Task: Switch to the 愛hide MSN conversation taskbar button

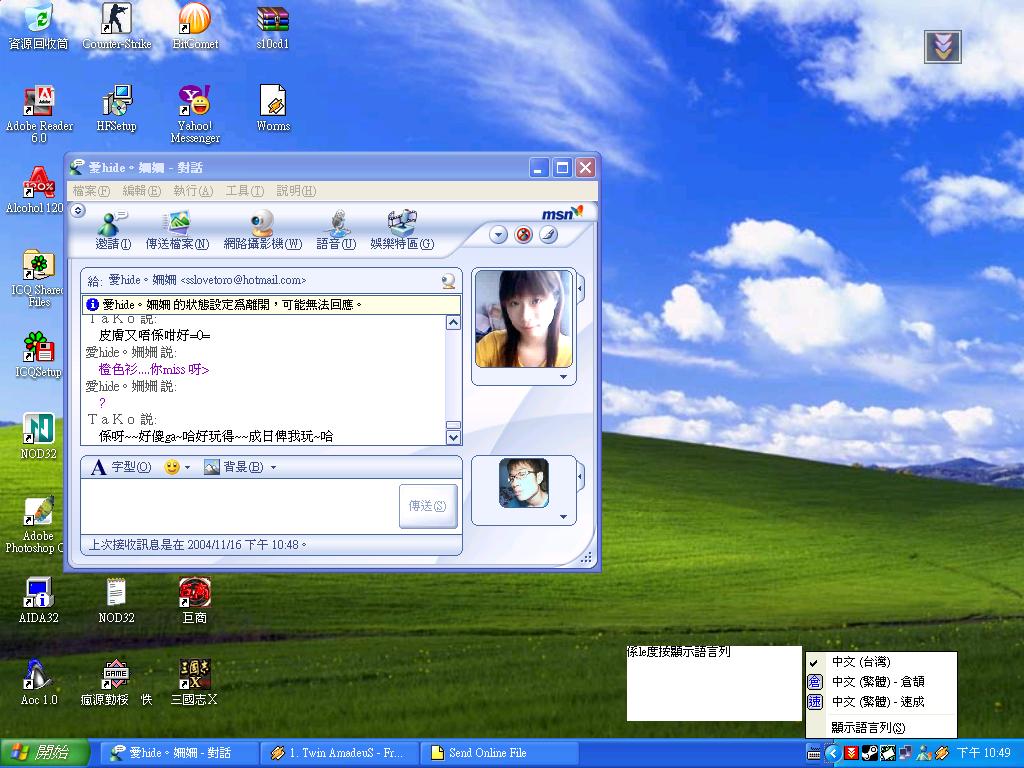Action: pyautogui.click(x=179, y=753)
